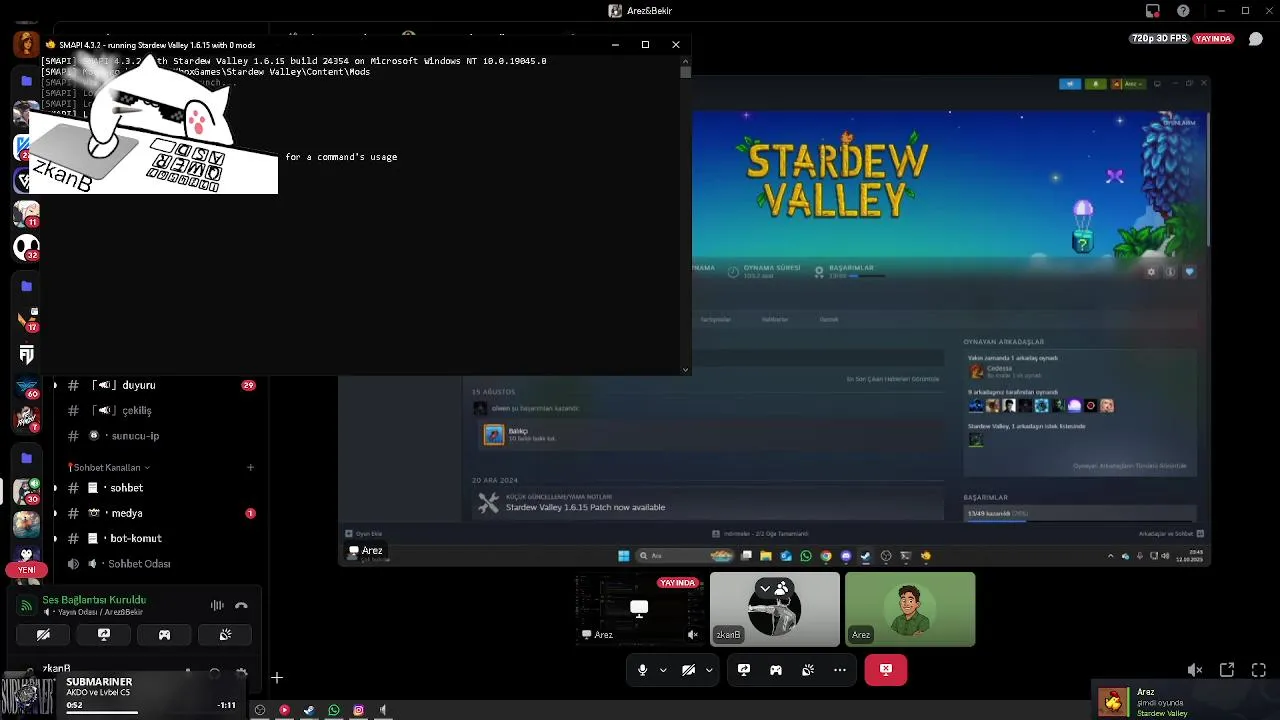Click the red play app in taskbar
The height and width of the screenshot is (720, 1280).
[284, 710]
